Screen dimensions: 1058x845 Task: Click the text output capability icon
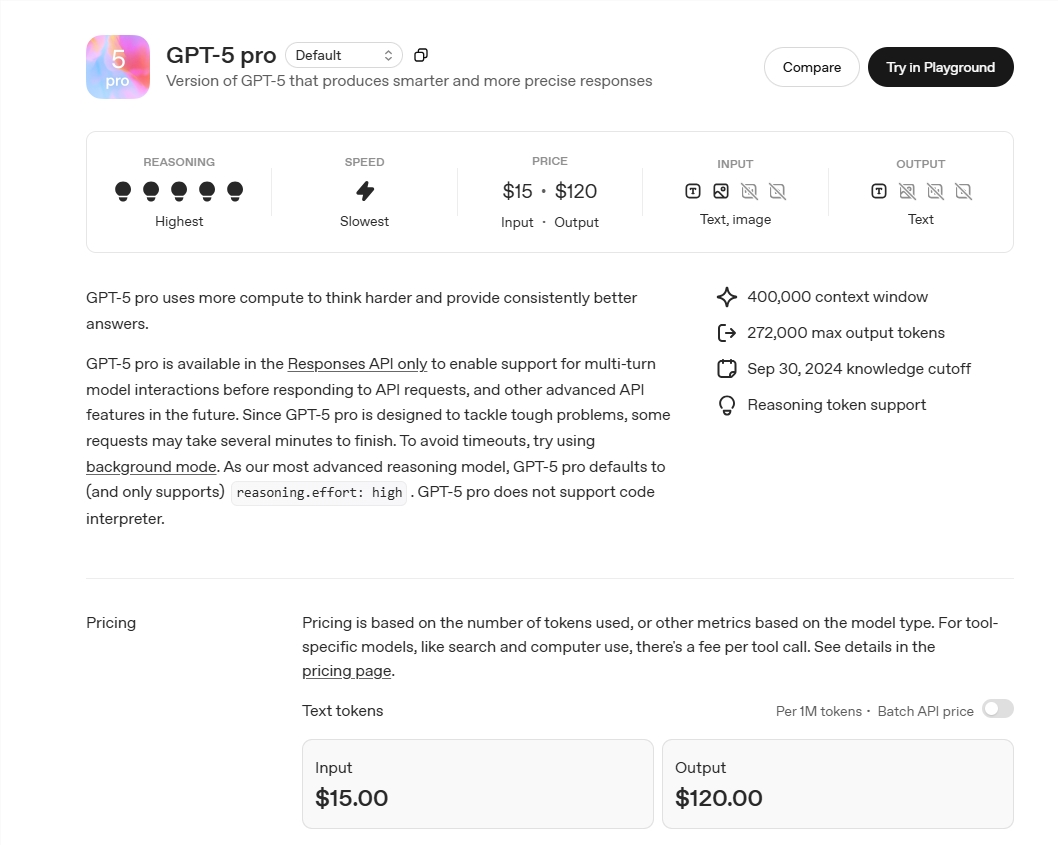[x=879, y=190]
